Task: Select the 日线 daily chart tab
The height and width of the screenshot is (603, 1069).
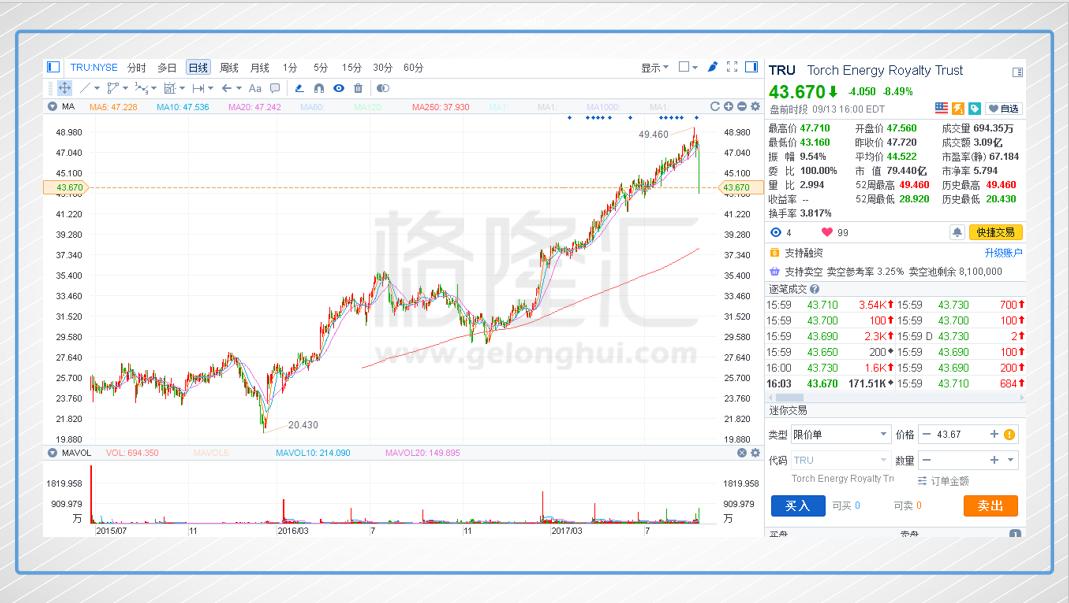Action: coord(198,68)
